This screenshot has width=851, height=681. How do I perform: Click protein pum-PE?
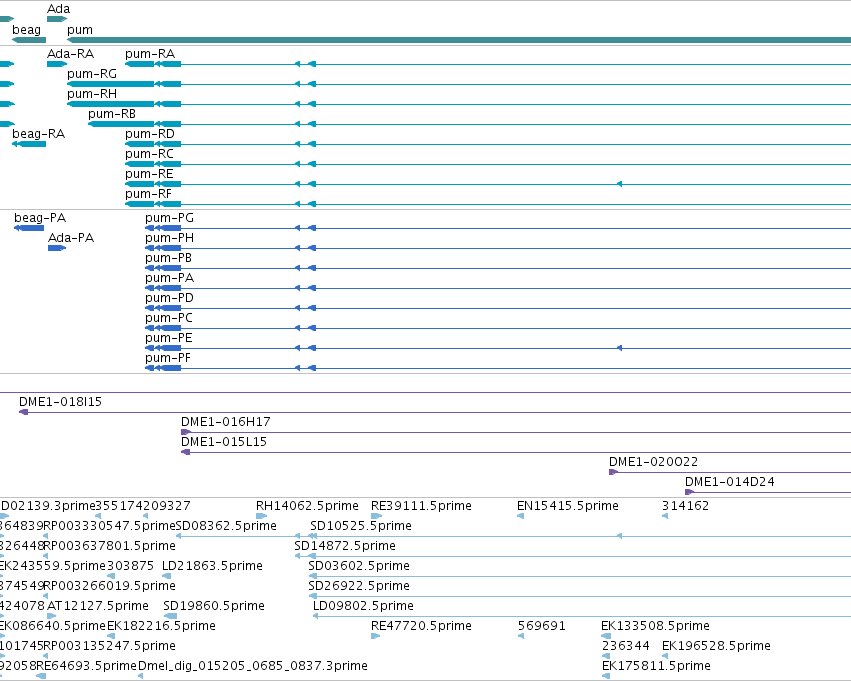coord(169,339)
